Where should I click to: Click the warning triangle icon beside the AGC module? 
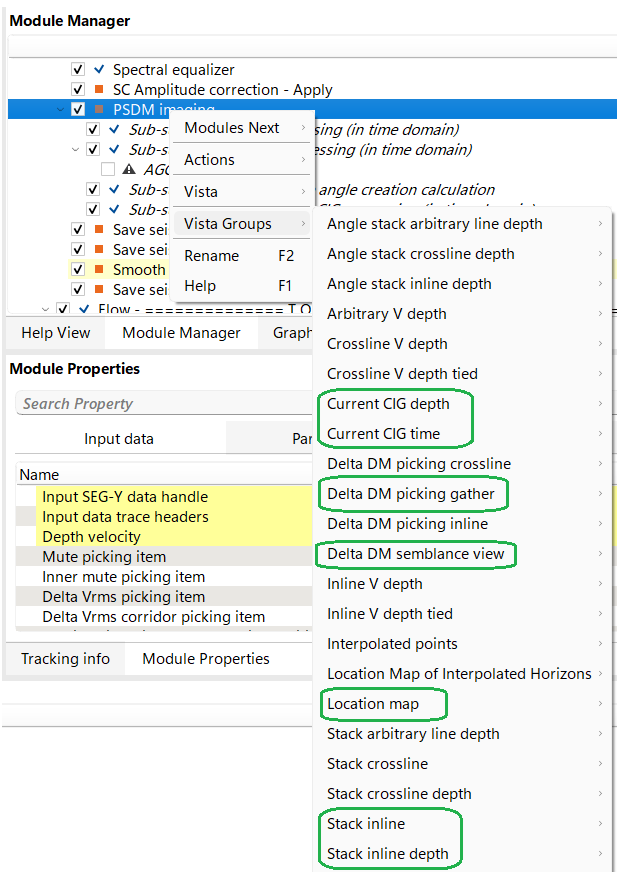coord(128,170)
